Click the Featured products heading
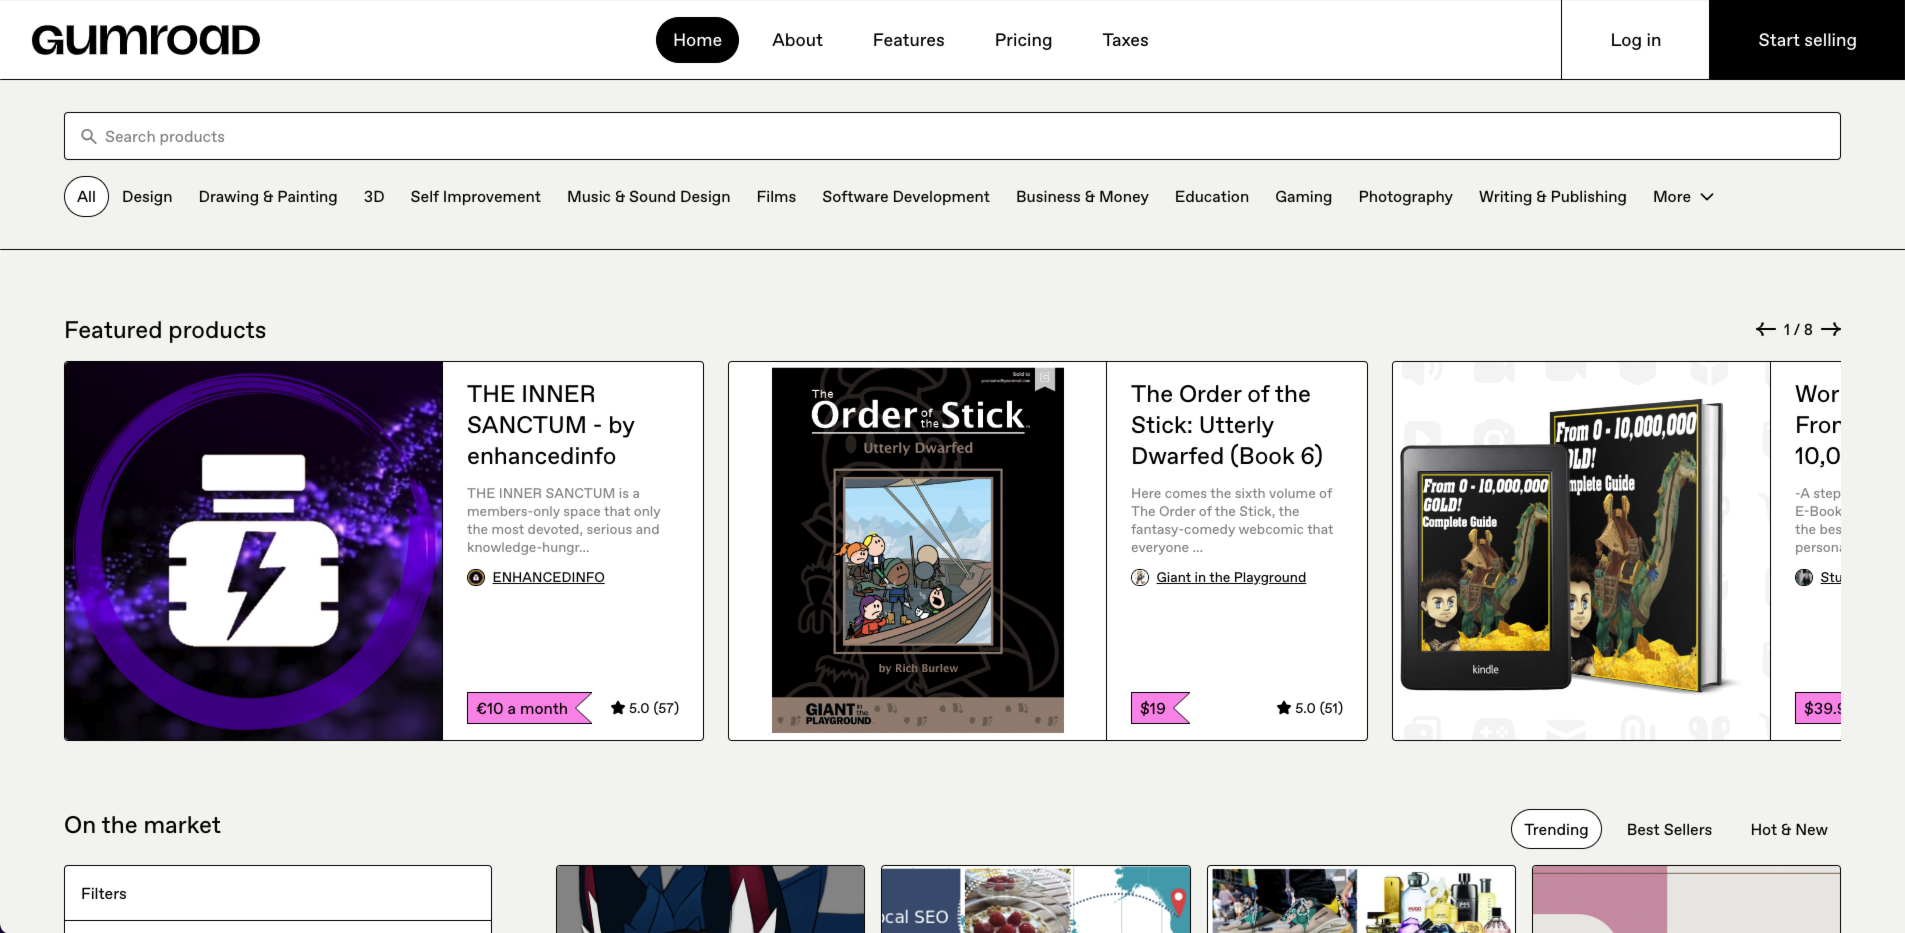 click(165, 330)
